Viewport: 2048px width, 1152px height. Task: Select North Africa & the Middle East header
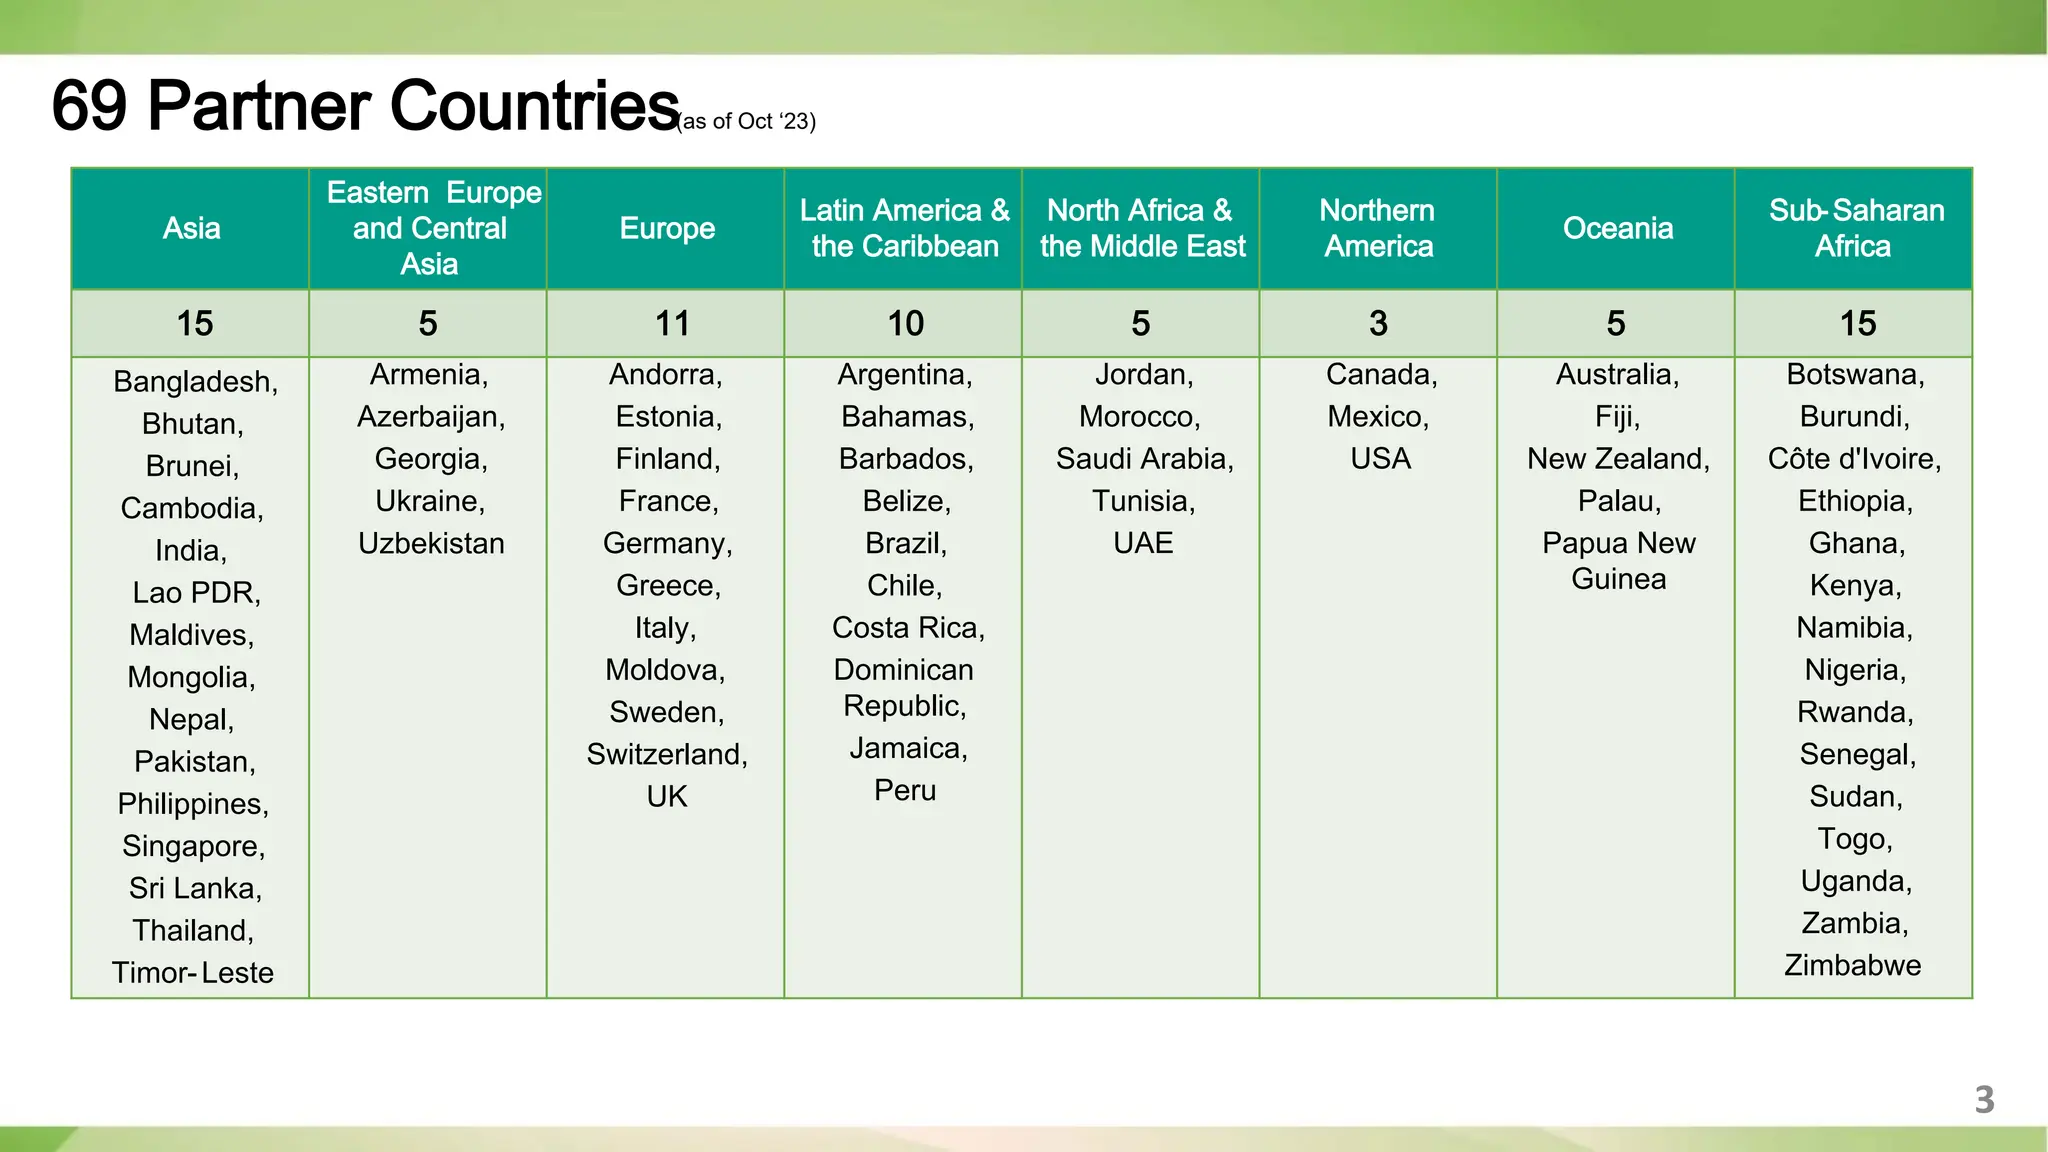pyautogui.click(x=1142, y=229)
